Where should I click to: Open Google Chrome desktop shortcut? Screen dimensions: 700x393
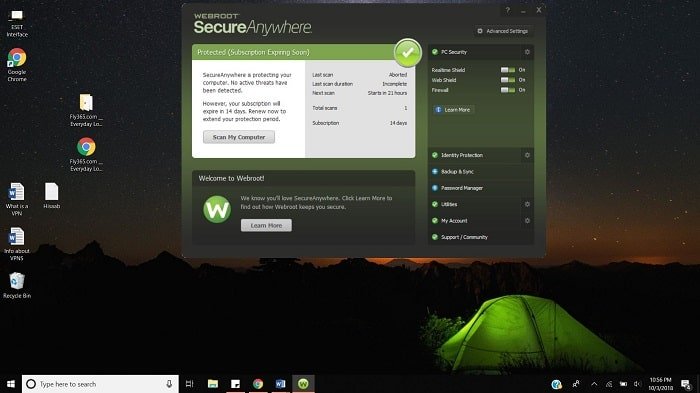coord(17,65)
